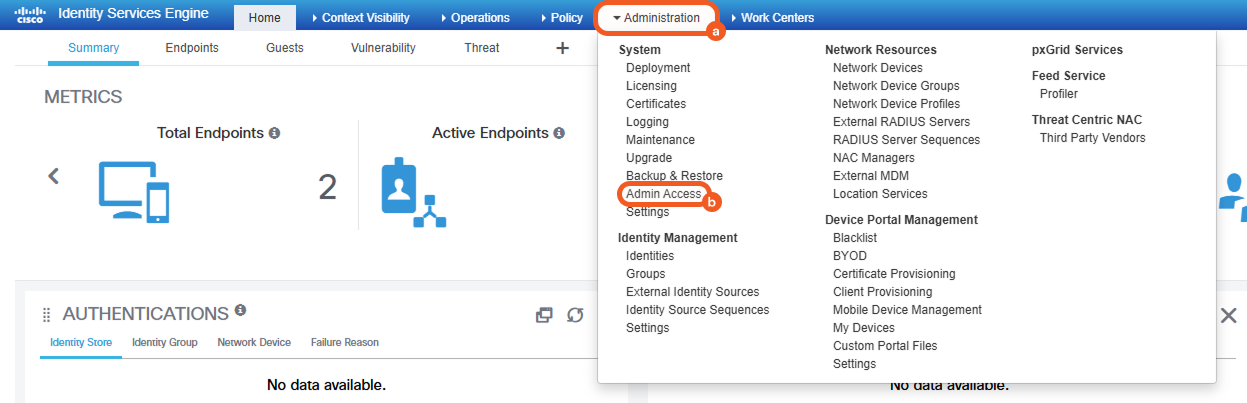Switch to the Endpoints dashboard tab
This screenshot has width=1247, height=403.
click(x=192, y=48)
